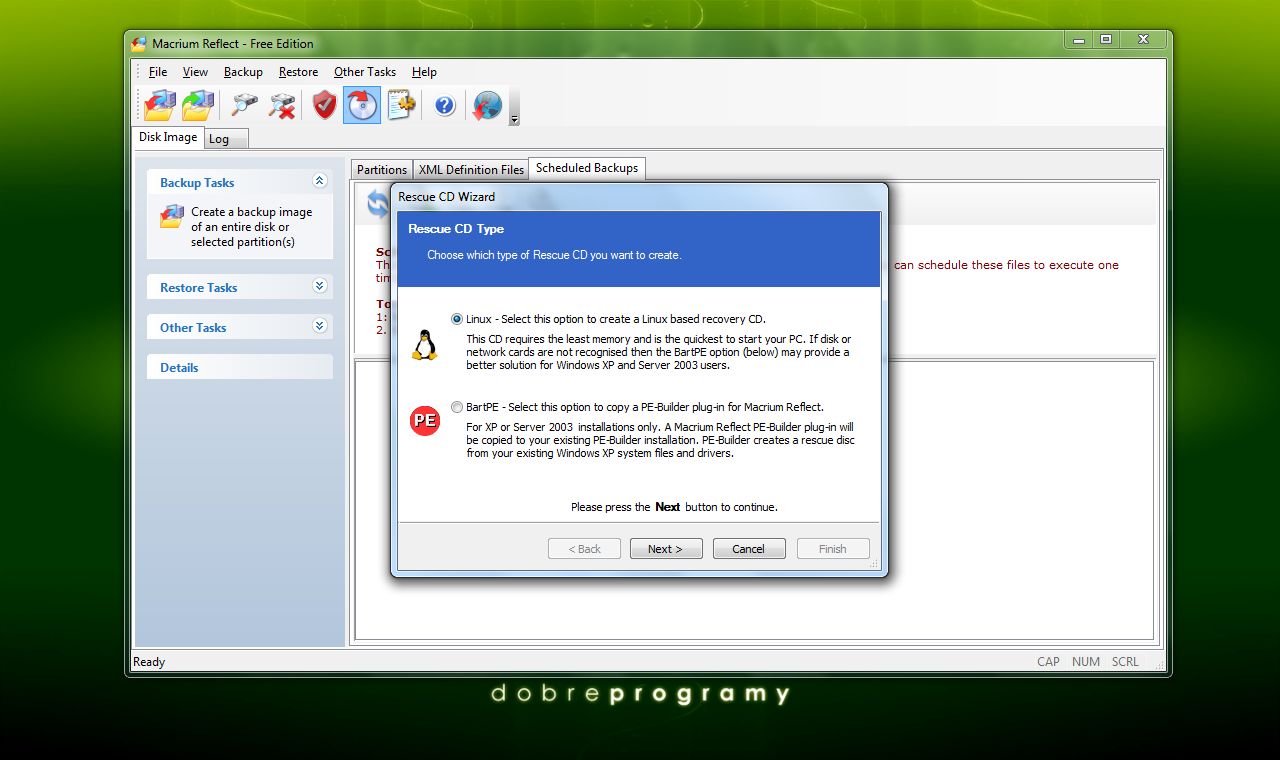The width and height of the screenshot is (1280, 760).
Task: Open the Backup menu
Action: (x=243, y=72)
